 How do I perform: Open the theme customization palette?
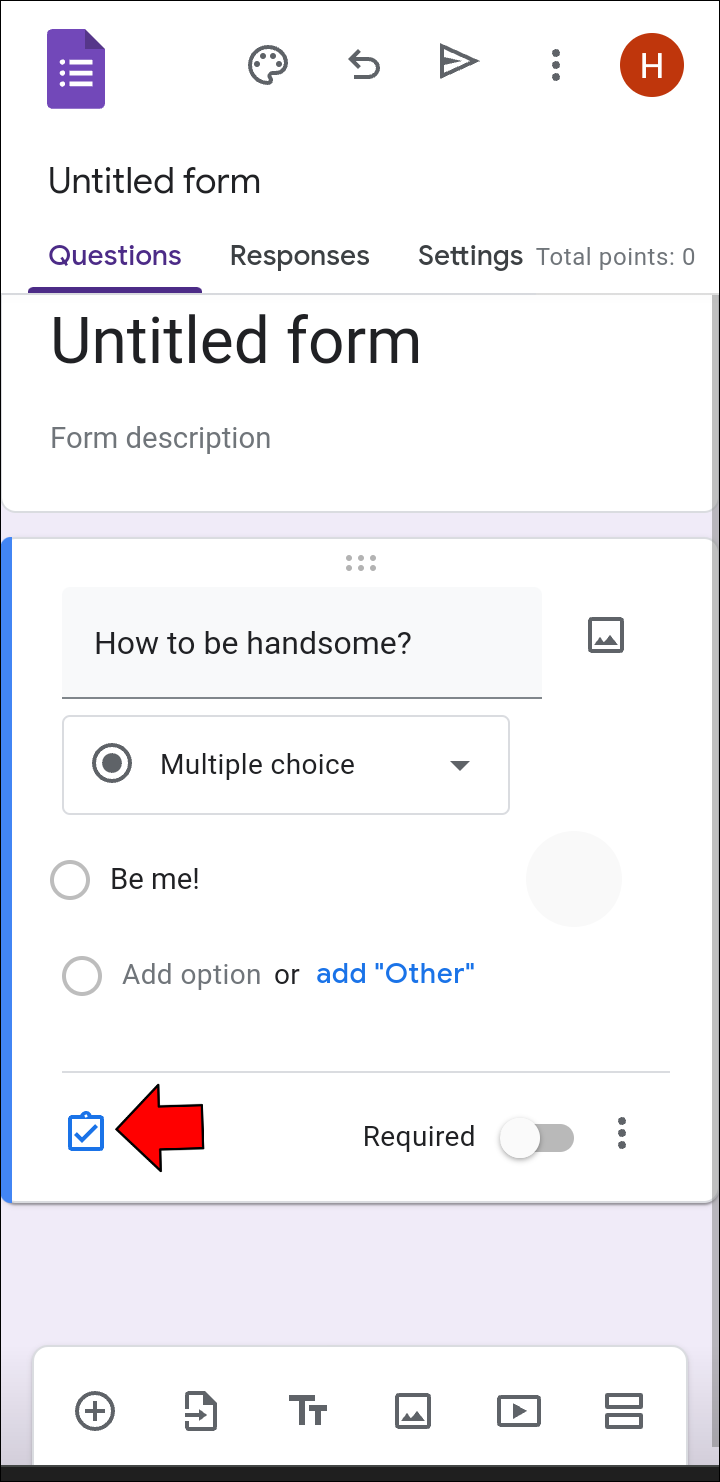268,66
